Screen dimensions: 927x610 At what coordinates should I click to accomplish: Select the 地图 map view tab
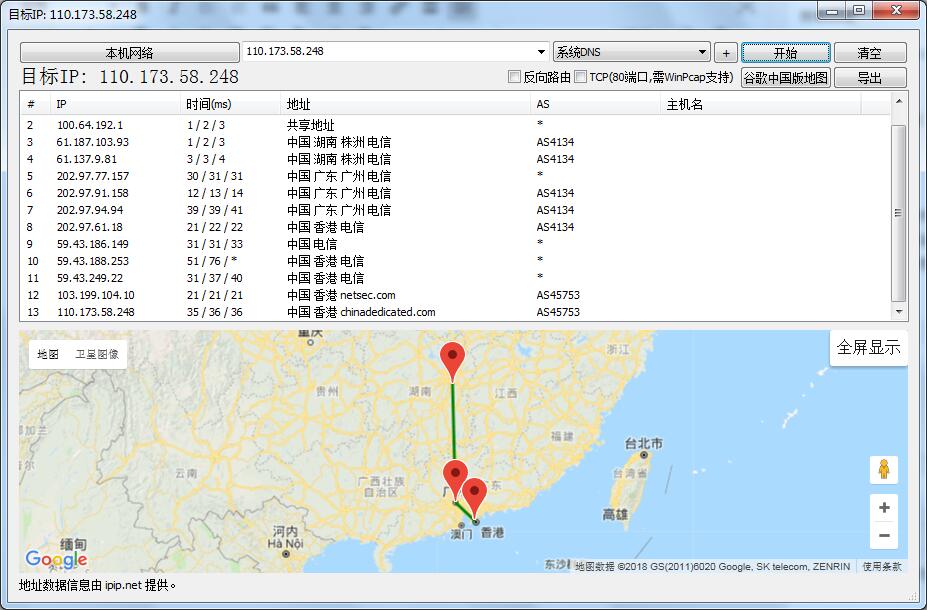(x=48, y=354)
